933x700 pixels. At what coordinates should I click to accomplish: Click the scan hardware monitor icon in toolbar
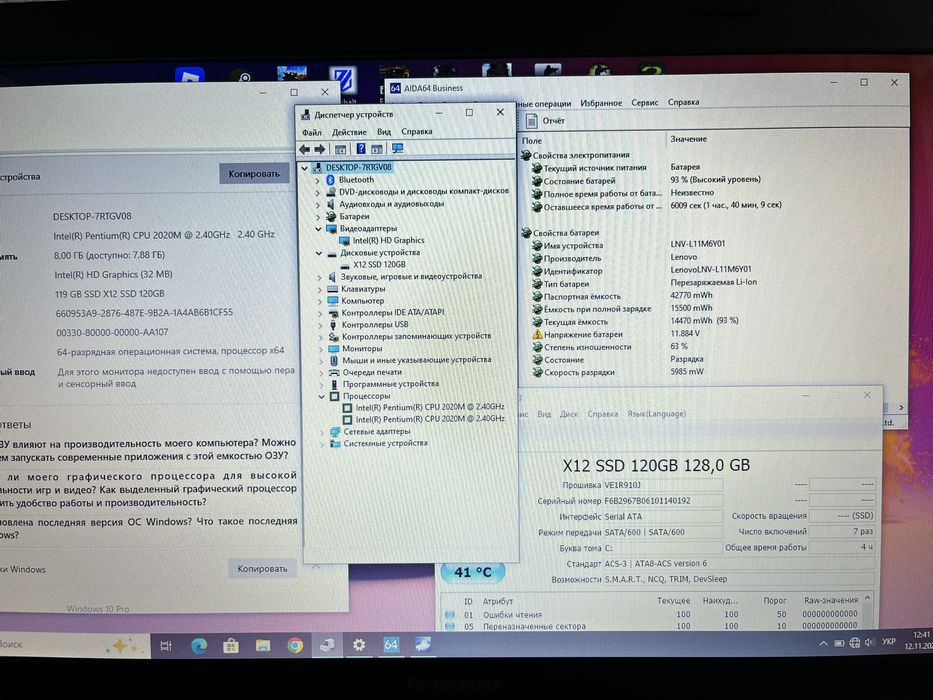click(397, 149)
